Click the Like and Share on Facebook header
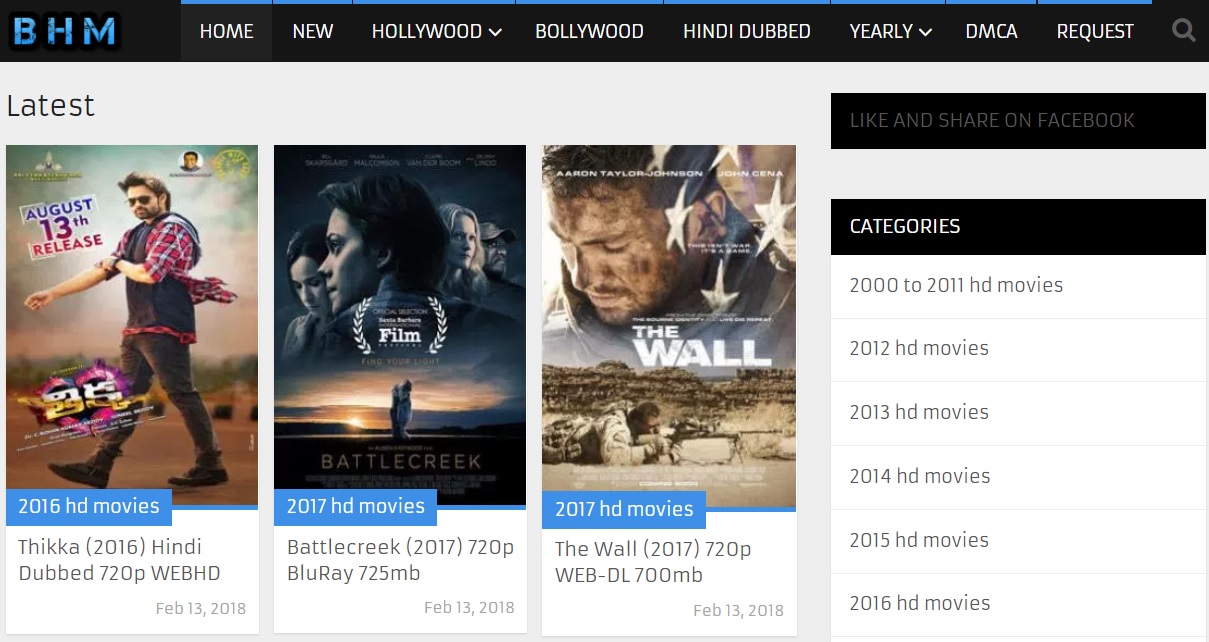Screen dimensions: 1209x642 pyautogui.click(x=1018, y=121)
